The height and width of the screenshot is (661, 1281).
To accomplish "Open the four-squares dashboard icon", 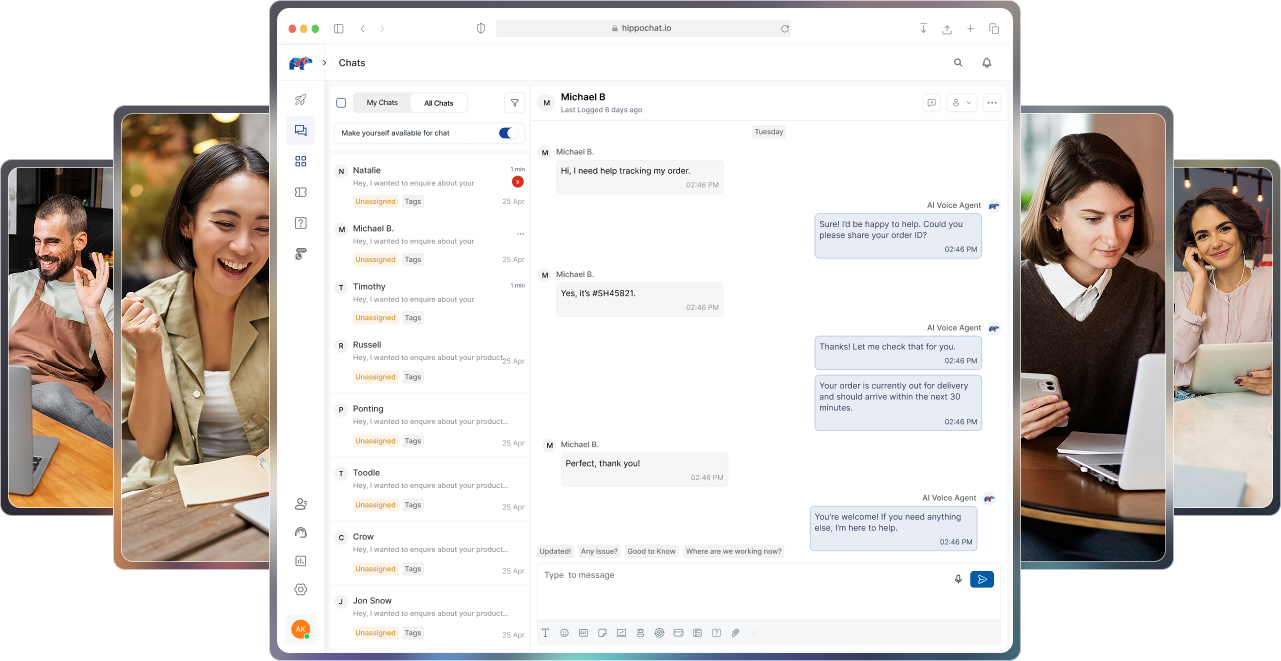I will click(300, 161).
